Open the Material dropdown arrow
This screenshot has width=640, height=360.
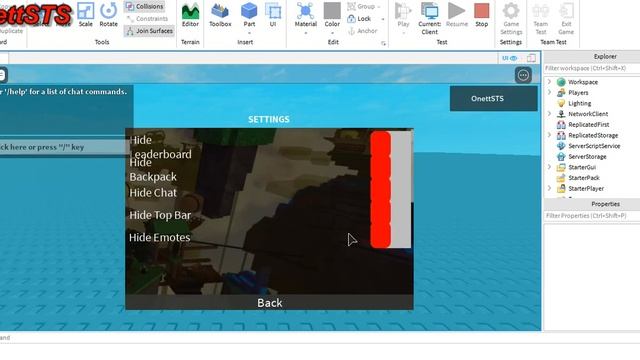[x=305, y=33]
